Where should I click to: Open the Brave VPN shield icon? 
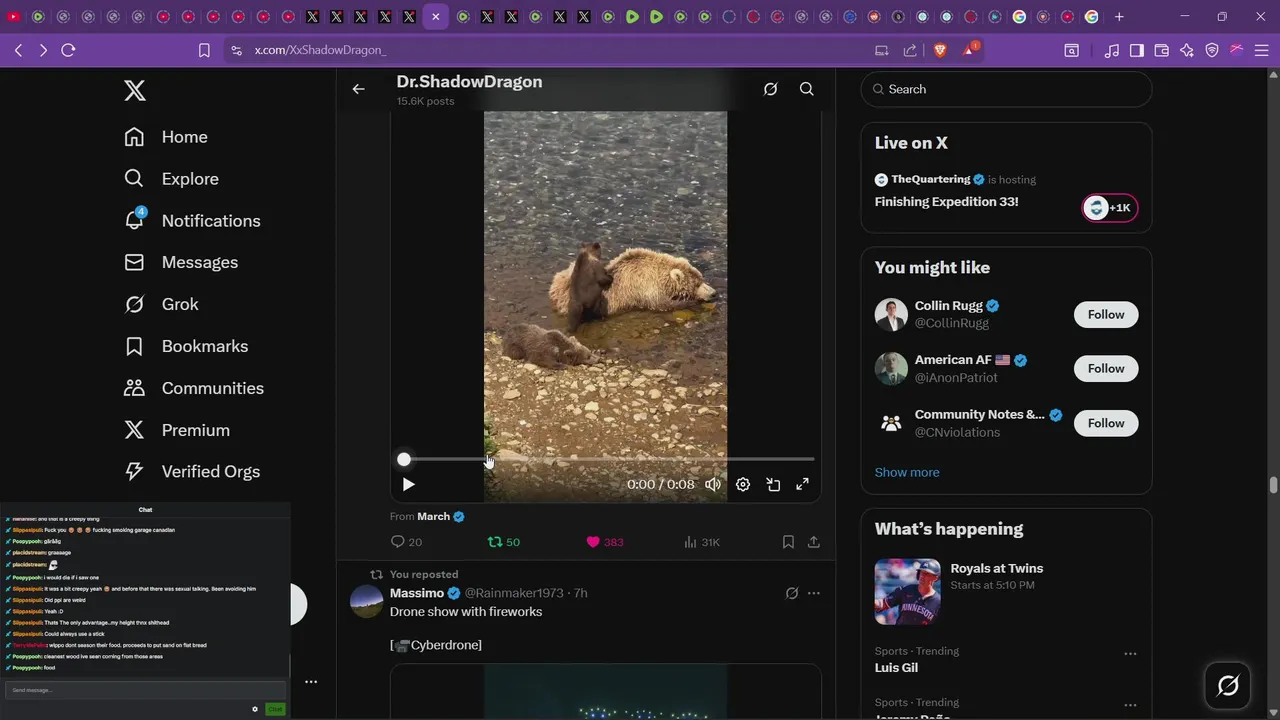(x=1212, y=50)
